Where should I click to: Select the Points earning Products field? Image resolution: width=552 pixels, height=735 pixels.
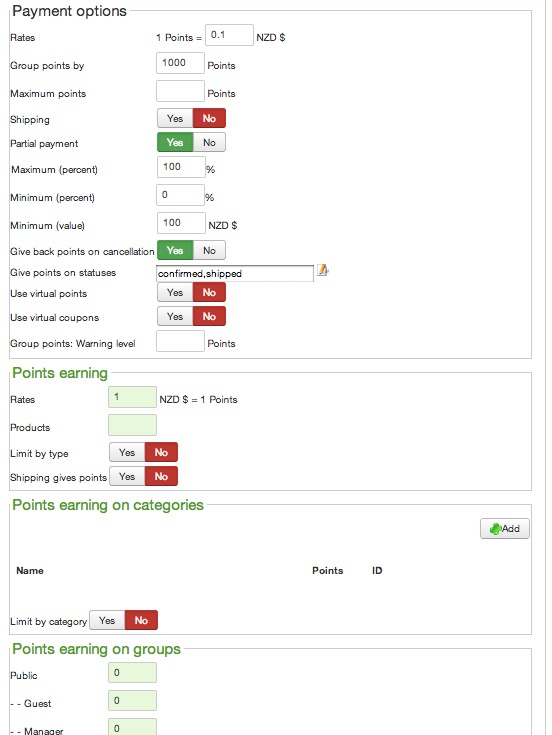pos(132,425)
